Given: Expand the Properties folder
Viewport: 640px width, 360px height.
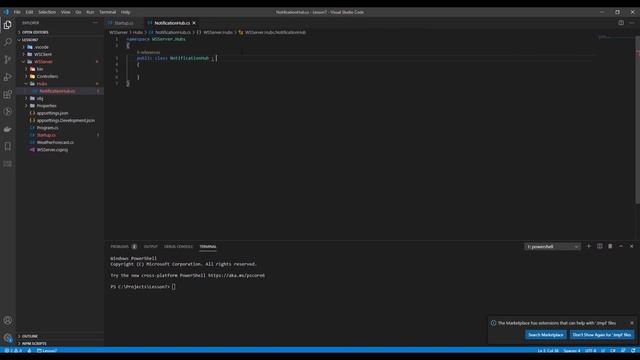Looking at the screenshot, I should 46,106.
